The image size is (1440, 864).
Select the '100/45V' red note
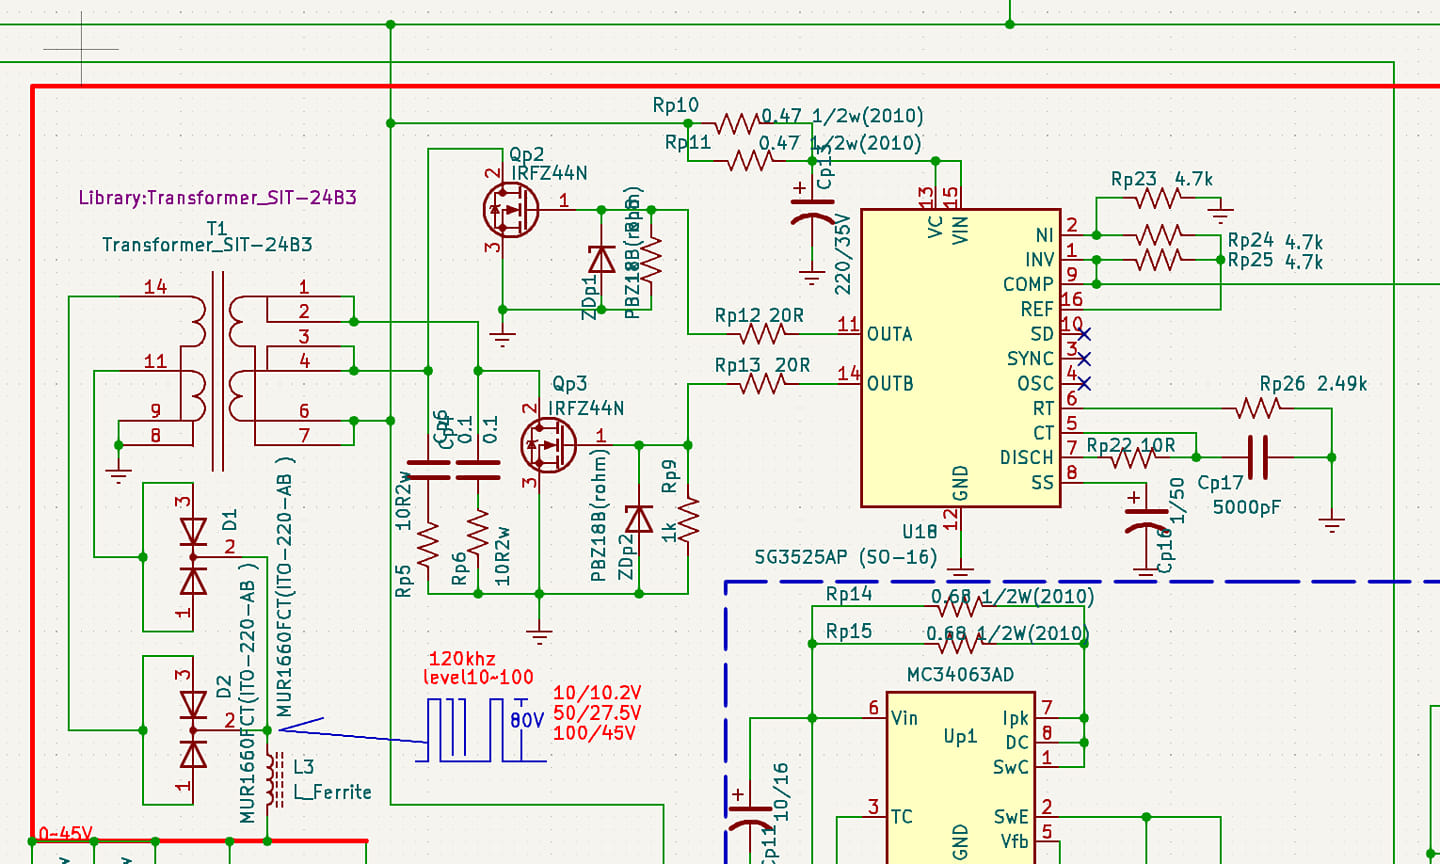pos(594,733)
